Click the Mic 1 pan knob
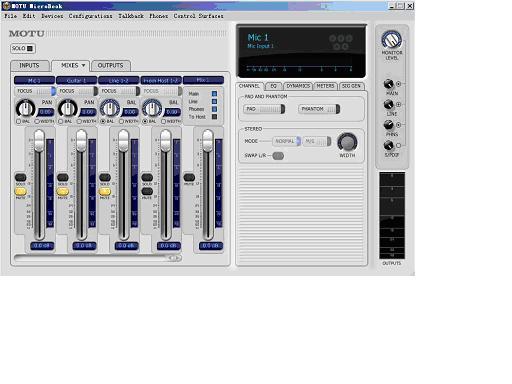 25,109
